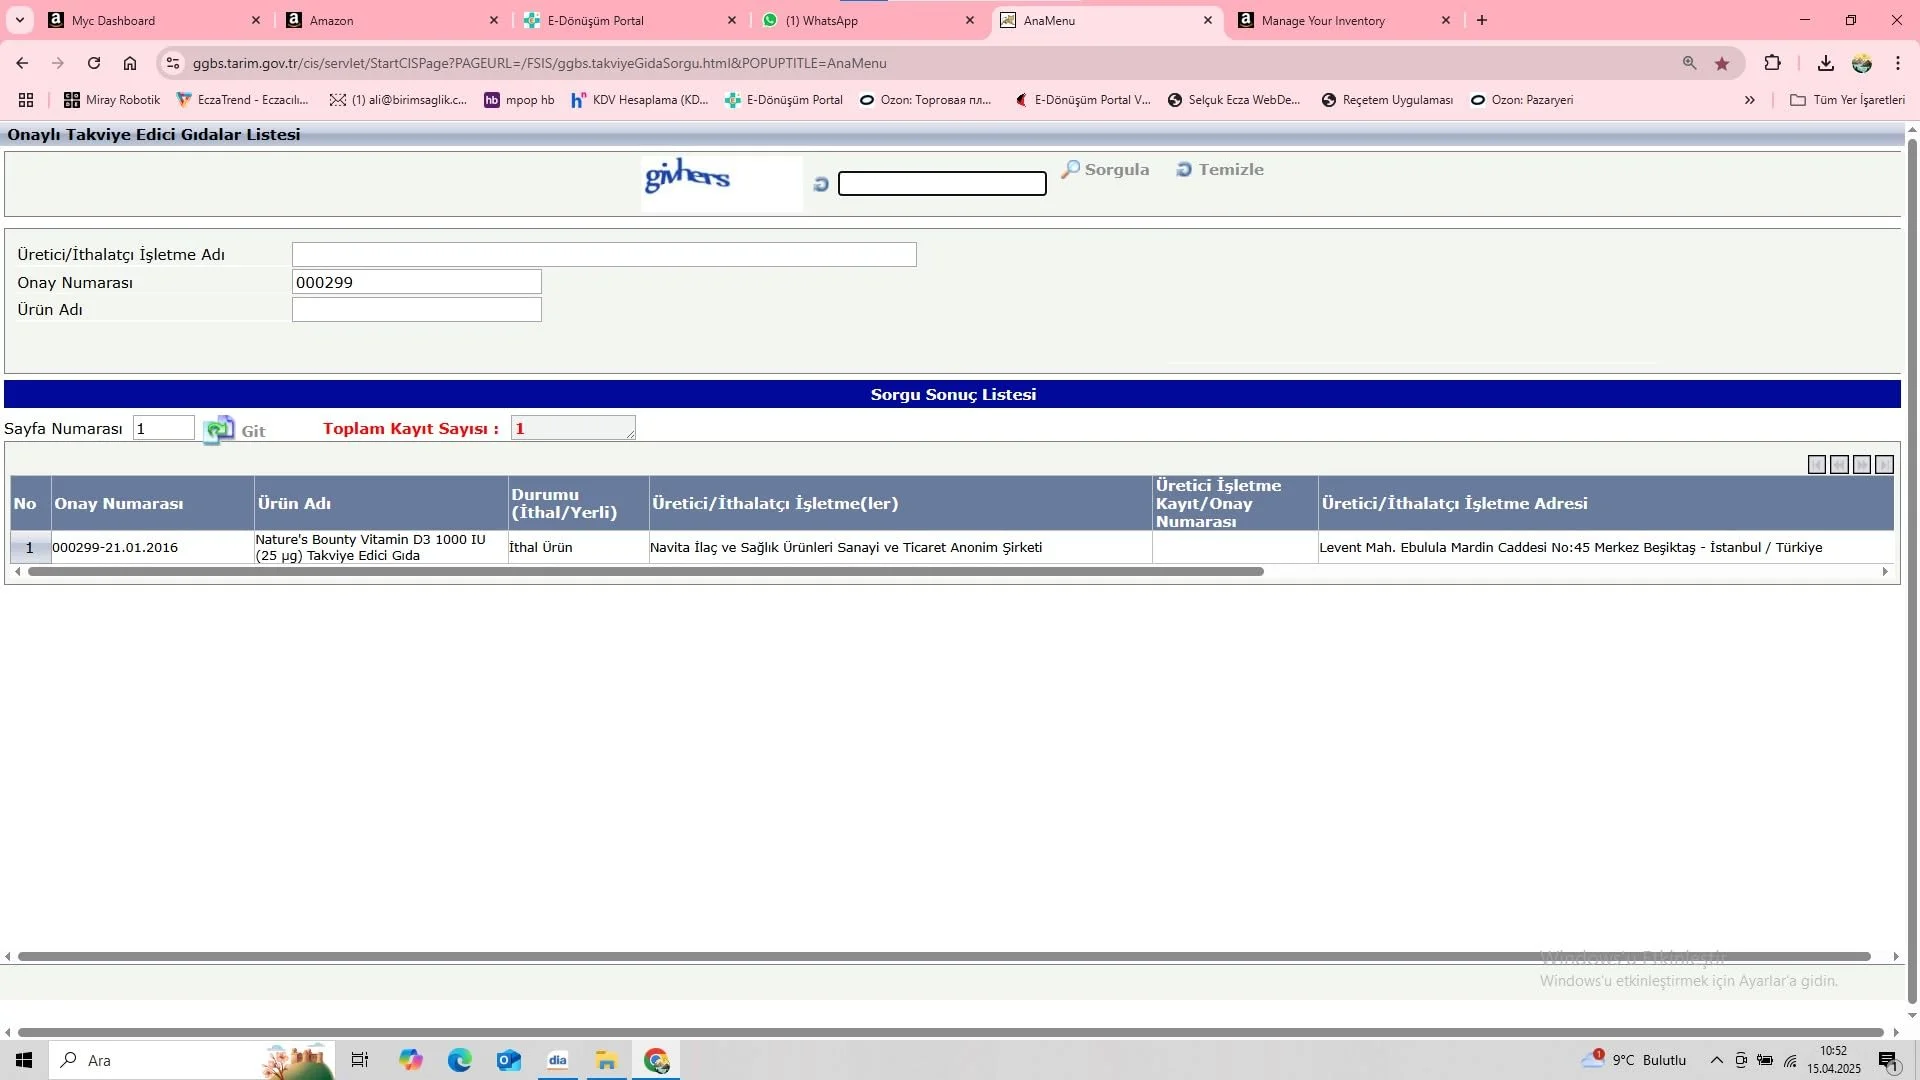Open Chrome three-dot menu
Screen dimensions: 1920x1080
tap(1897, 63)
